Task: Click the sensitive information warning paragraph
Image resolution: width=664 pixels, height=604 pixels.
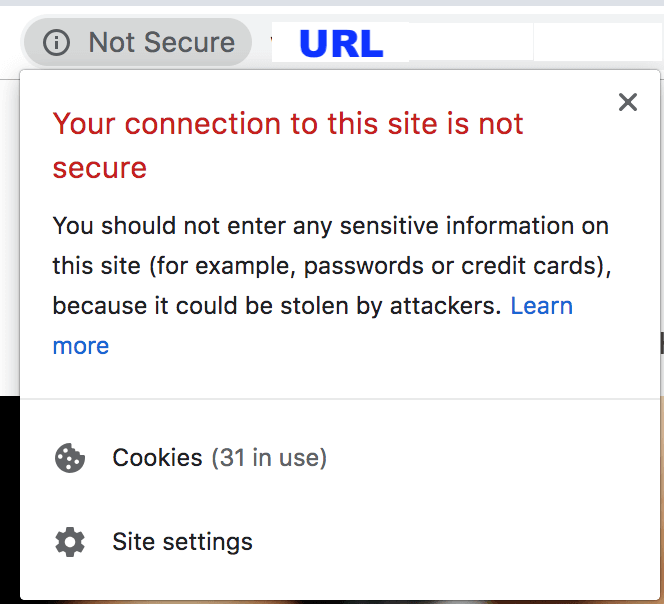Action: click(331, 285)
